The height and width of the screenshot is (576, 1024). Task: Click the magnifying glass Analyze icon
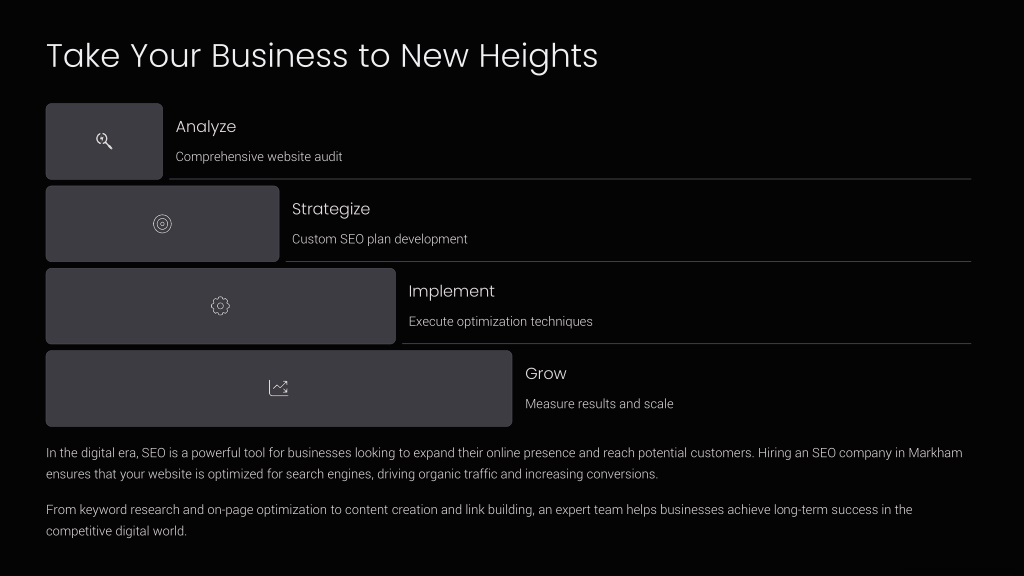pos(104,141)
